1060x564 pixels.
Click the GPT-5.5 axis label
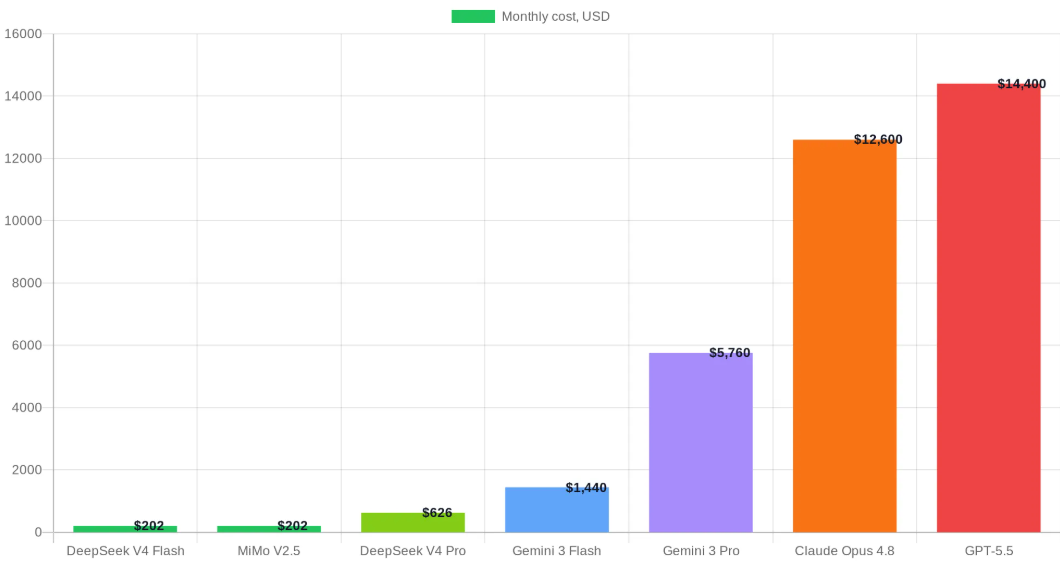tap(989, 551)
